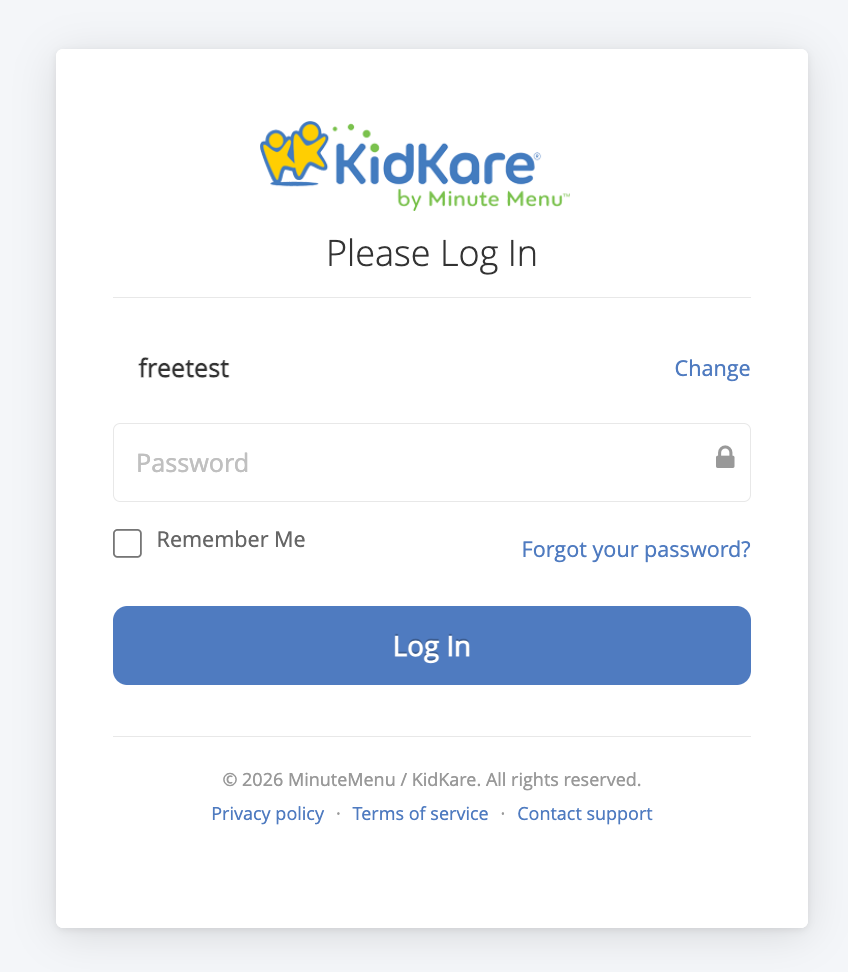Open the Privacy policy
This screenshot has height=972, width=848.
(267, 813)
